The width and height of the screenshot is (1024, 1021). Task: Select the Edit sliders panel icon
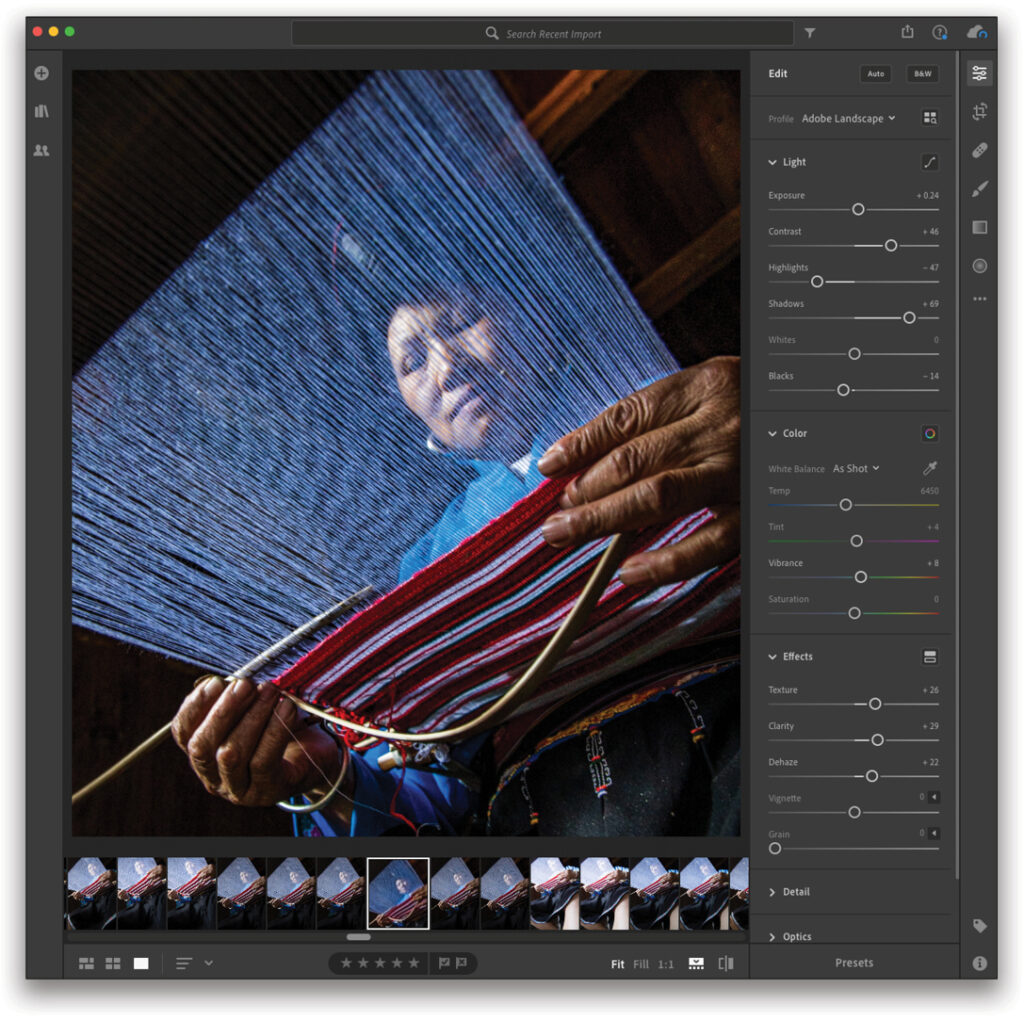pyautogui.click(x=980, y=73)
